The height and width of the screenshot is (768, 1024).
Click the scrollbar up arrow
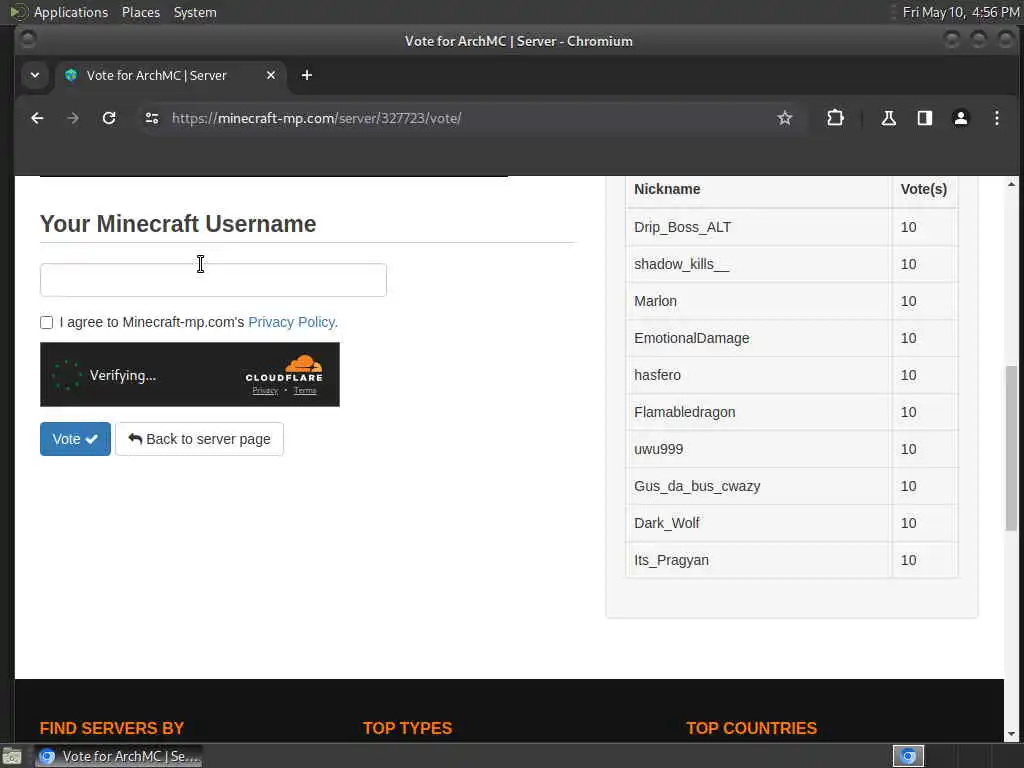click(1011, 185)
